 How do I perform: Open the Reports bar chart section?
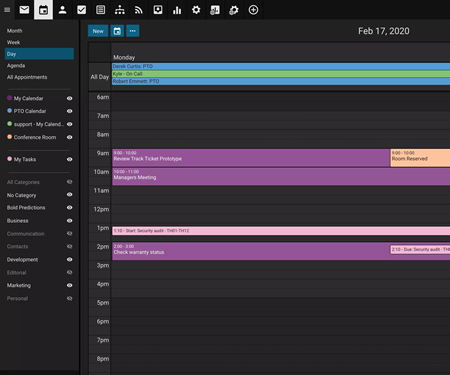pyautogui.click(x=177, y=10)
